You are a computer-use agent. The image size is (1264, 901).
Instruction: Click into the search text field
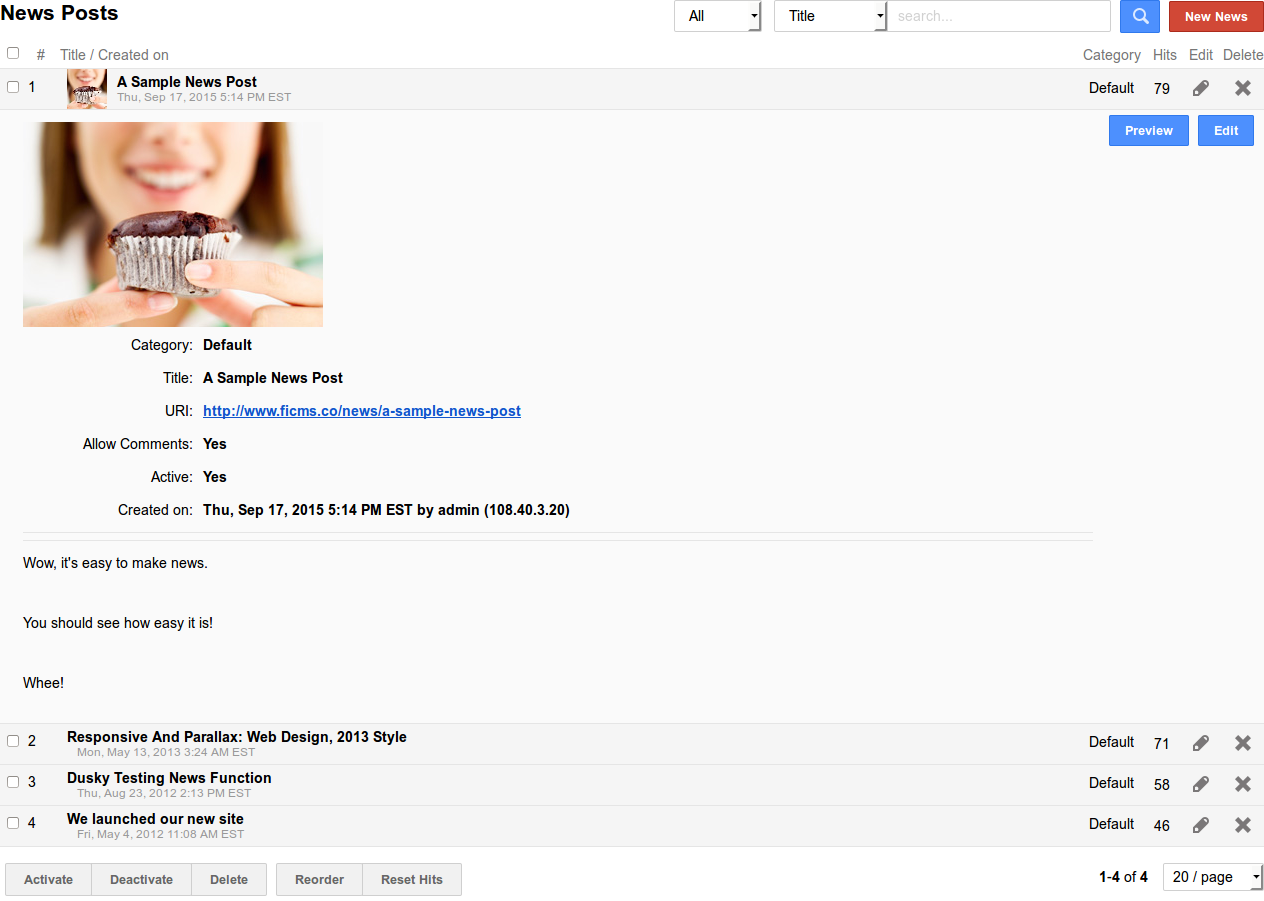click(x=1000, y=16)
